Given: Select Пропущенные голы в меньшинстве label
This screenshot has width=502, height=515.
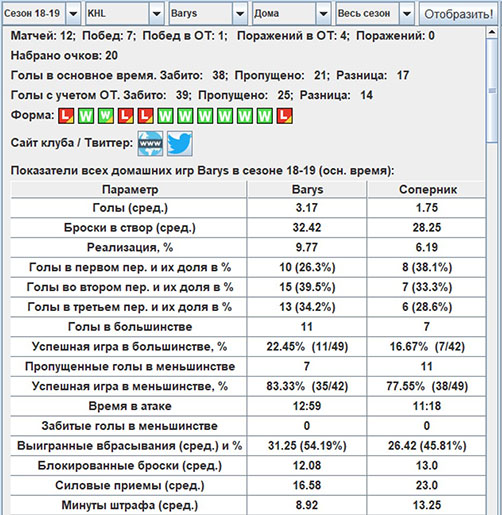Looking at the screenshot, I should (x=130, y=367).
